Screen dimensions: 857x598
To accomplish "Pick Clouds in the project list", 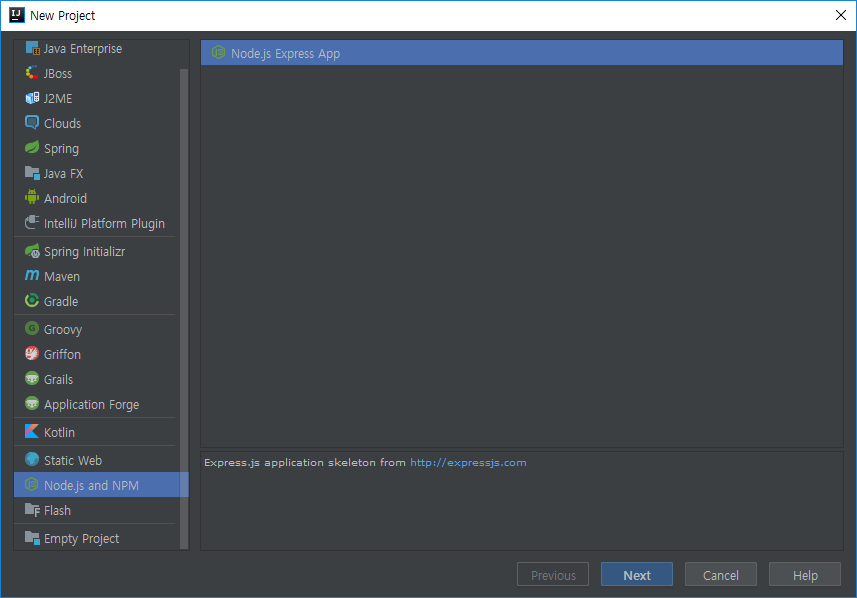I will [62, 124].
